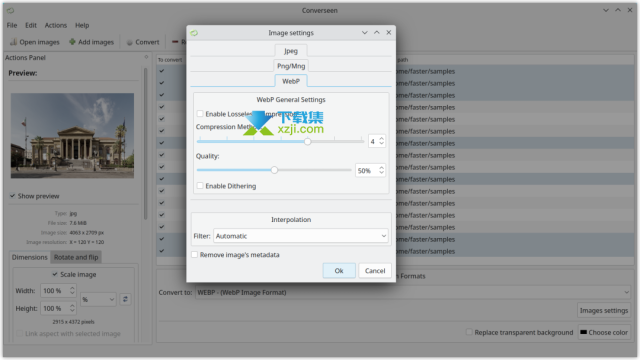The height and width of the screenshot is (360, 640).
Task: Click Cancel in Image settings
Action: (375, 271)
